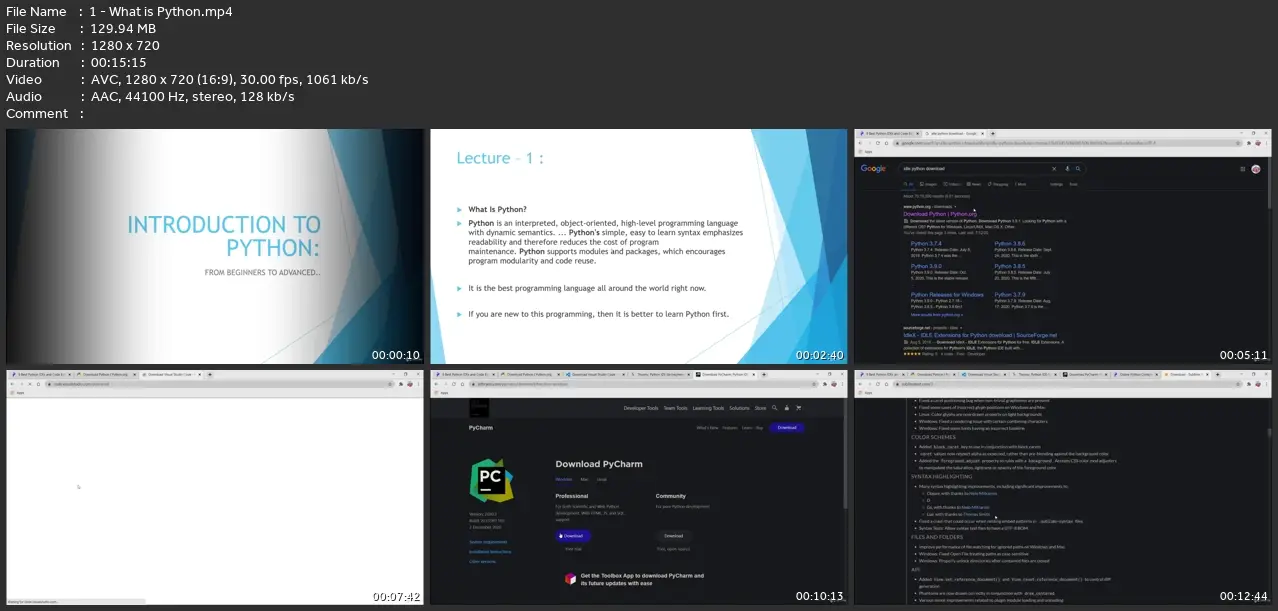Open the Download Python | Python.org result

(940, 214)
